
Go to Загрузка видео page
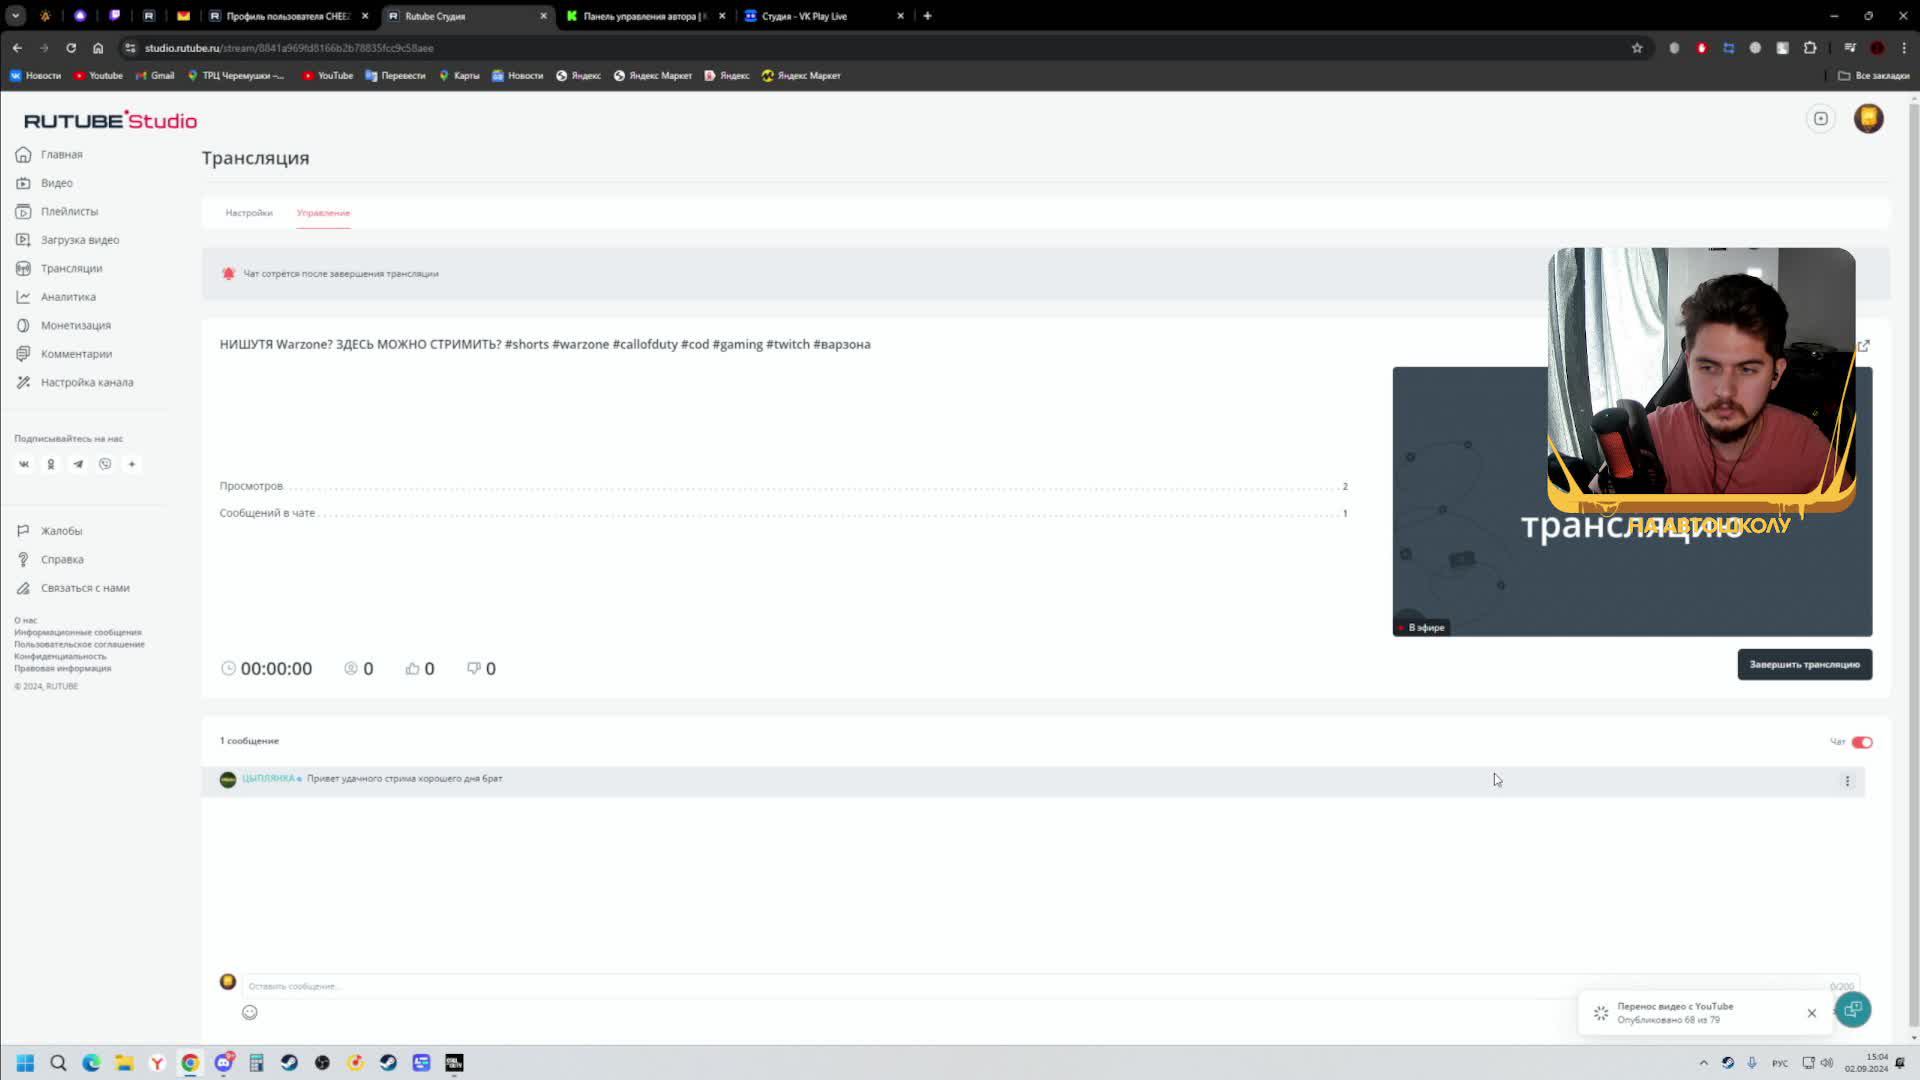pos(79,240)
